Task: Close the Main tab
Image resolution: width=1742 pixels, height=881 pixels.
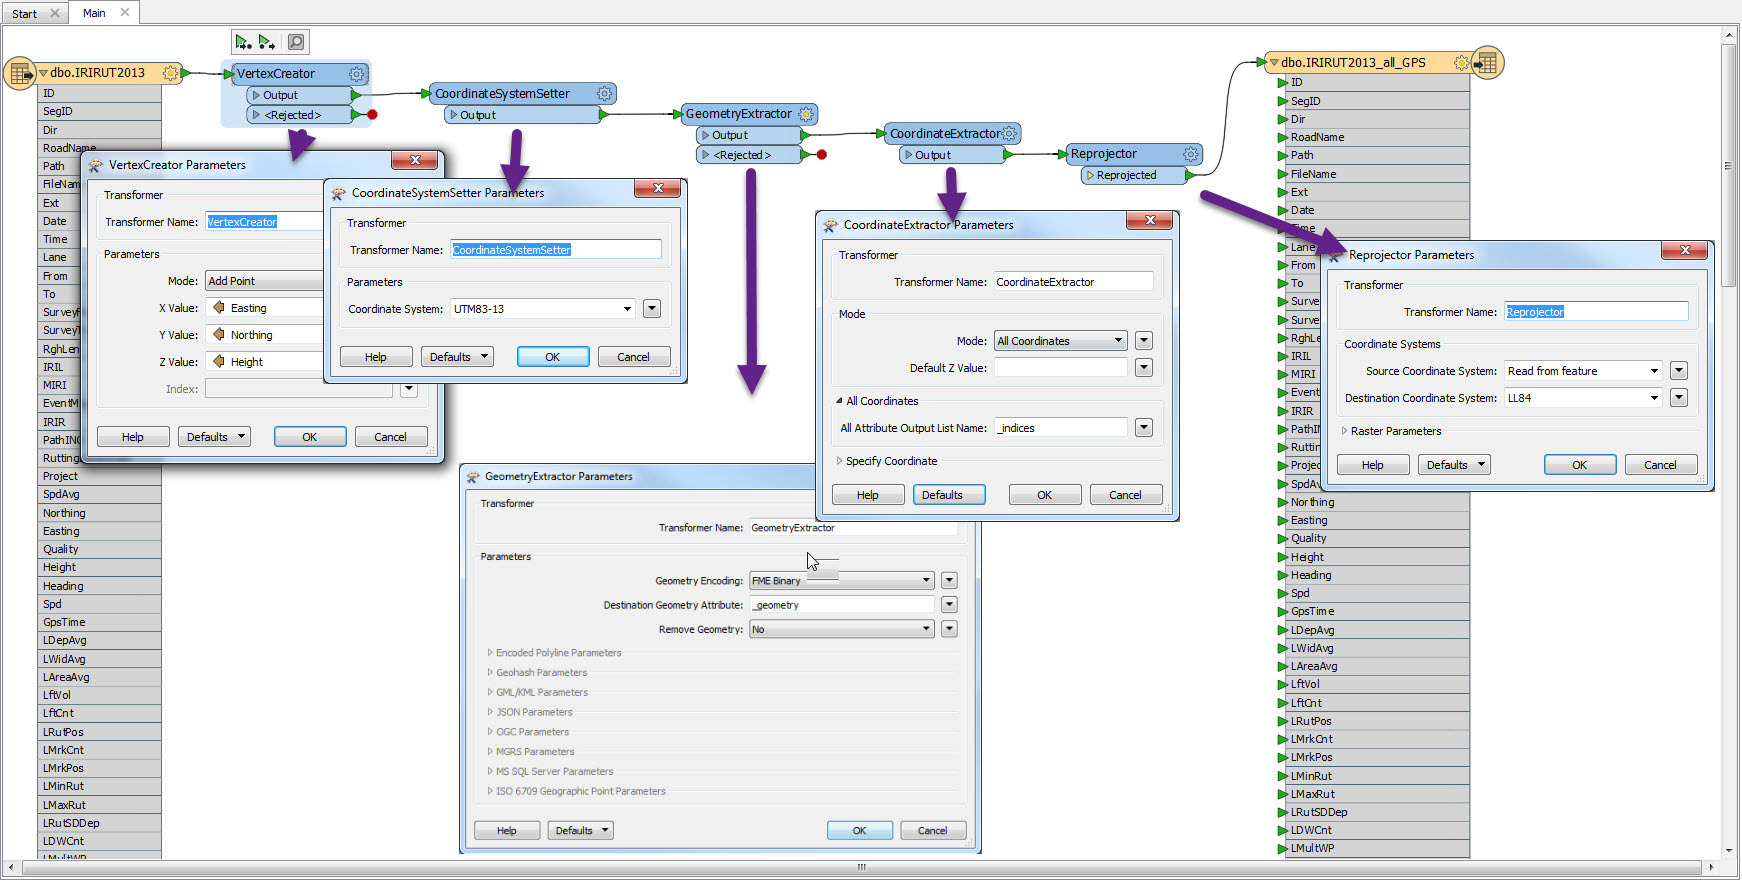Action: click(x=125, y=13)
